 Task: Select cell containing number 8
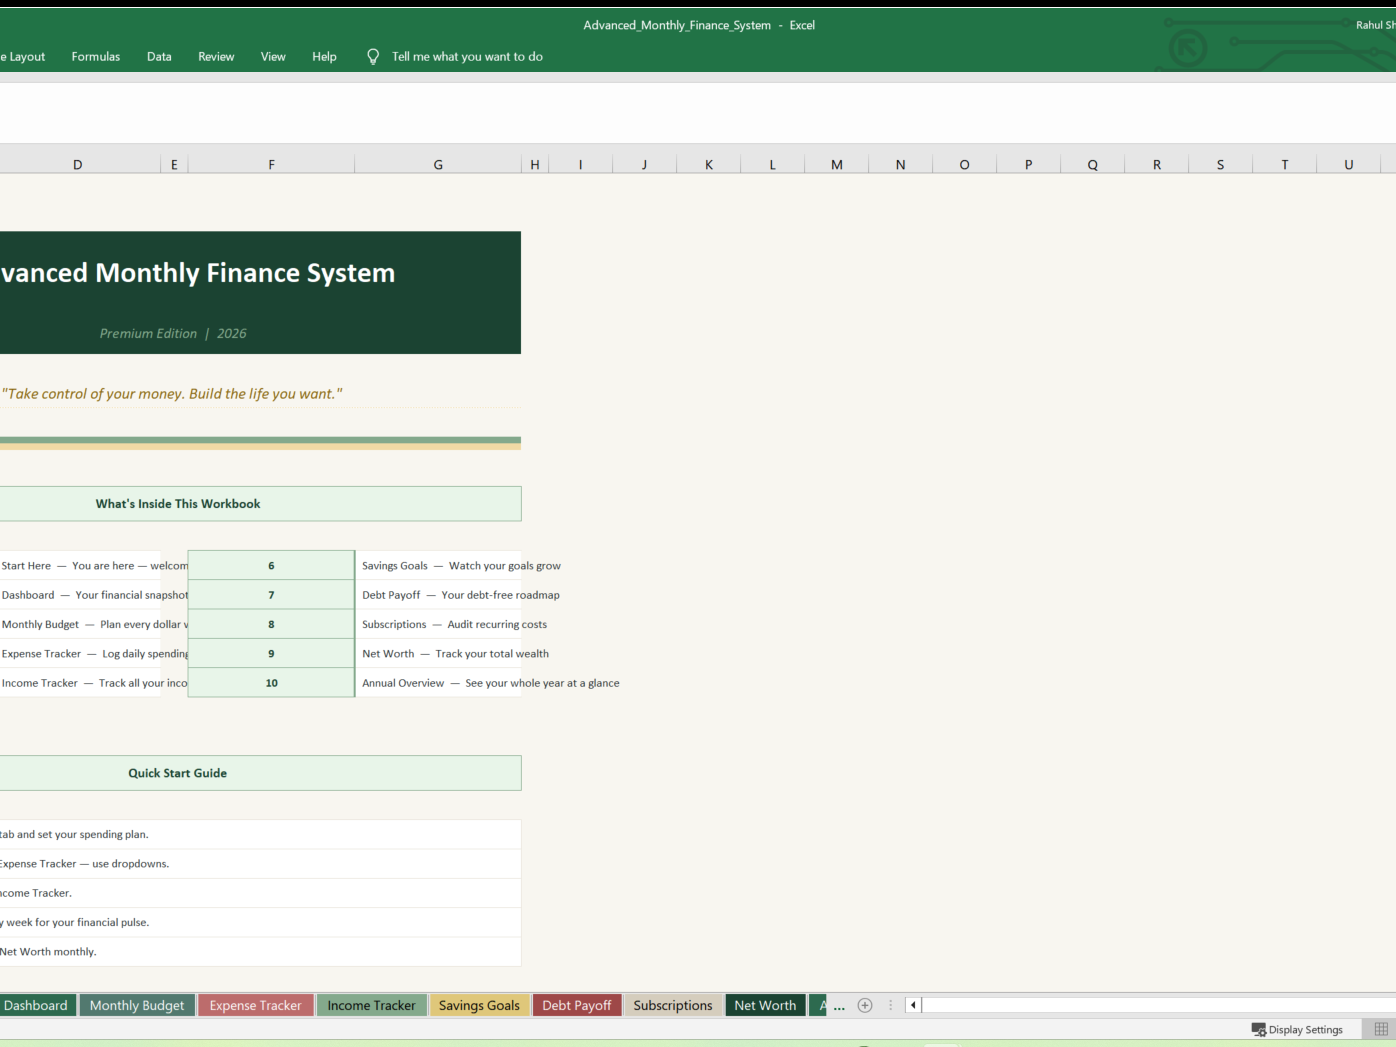coord(271,624)
